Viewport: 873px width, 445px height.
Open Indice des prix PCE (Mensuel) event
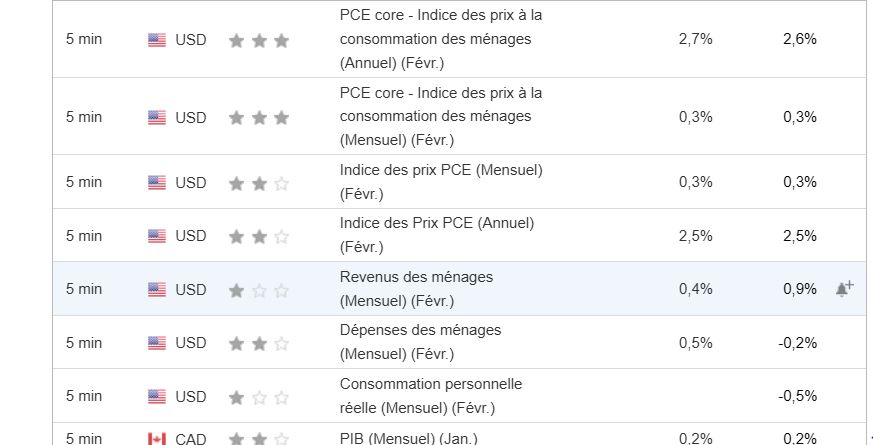click(x=441, y=182)
